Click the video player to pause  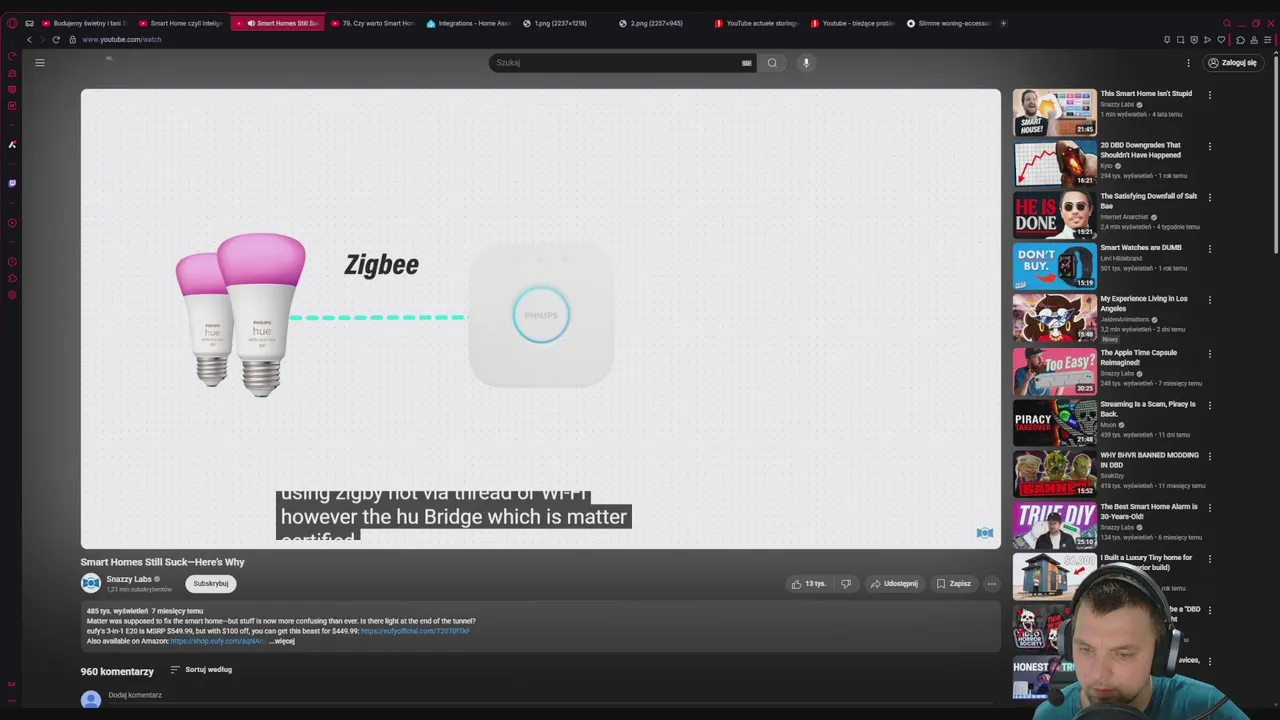pos(540,318)
